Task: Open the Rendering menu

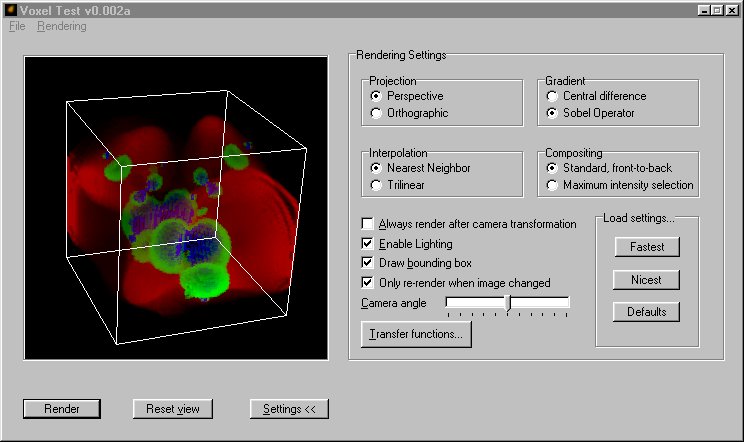Action: click(62, 26)
